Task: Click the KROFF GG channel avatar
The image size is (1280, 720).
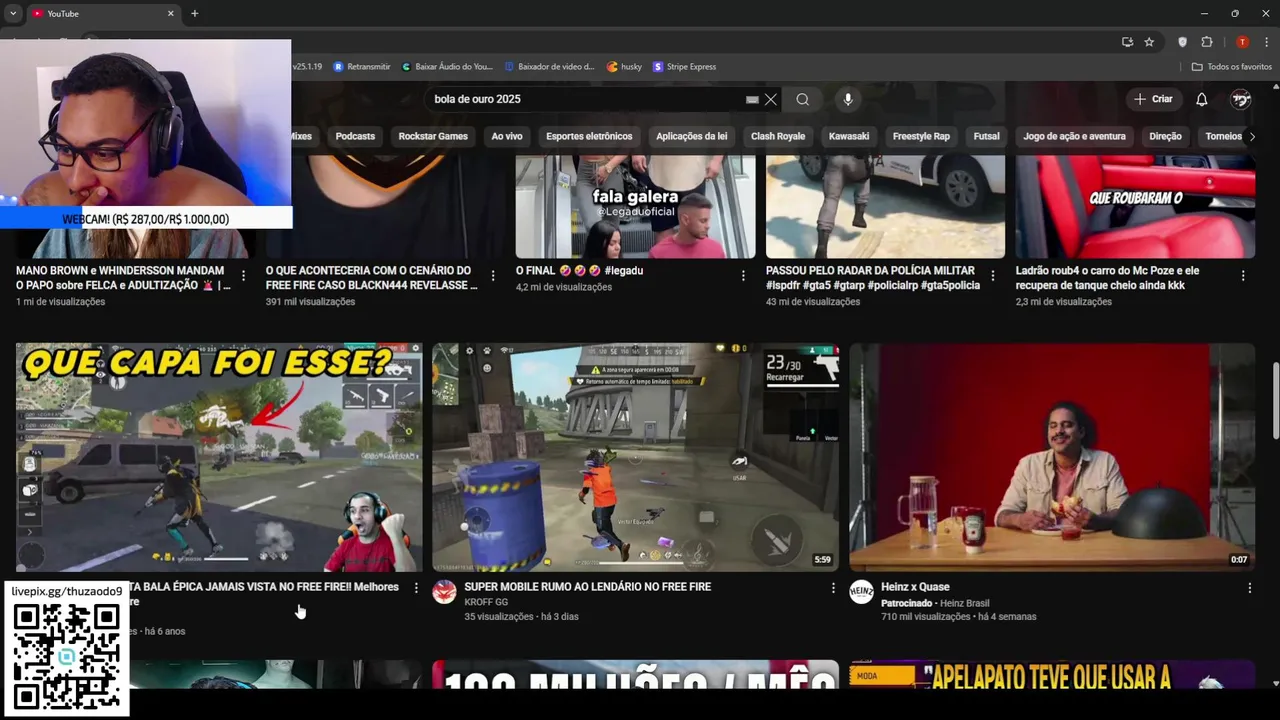Action: [x=444, y=592]
